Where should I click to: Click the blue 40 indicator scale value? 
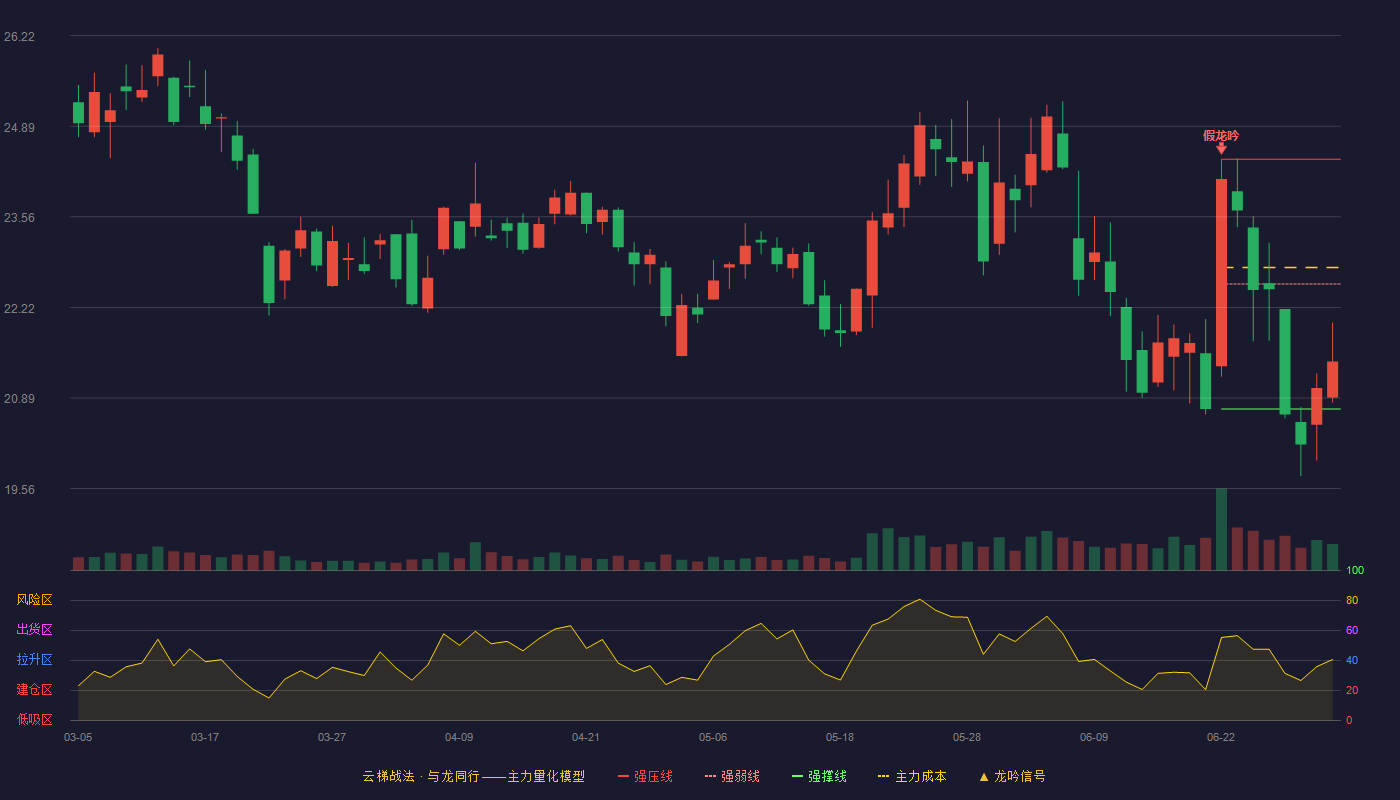point(1352,661)
